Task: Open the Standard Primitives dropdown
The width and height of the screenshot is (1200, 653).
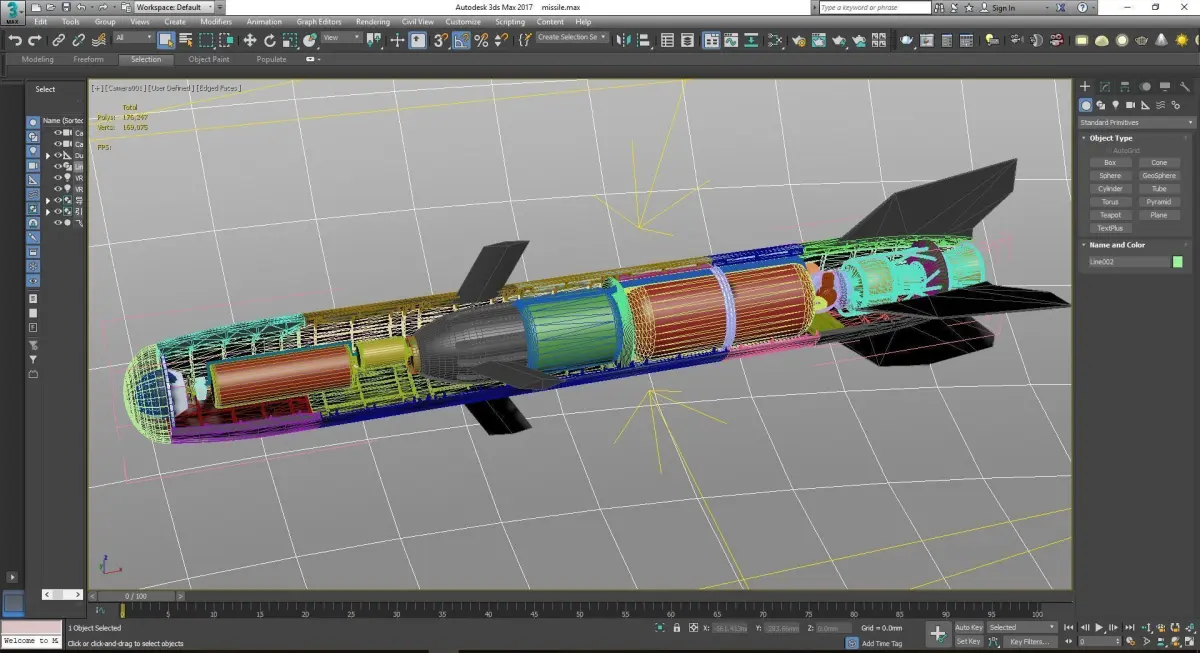Action: (1136, 122)
